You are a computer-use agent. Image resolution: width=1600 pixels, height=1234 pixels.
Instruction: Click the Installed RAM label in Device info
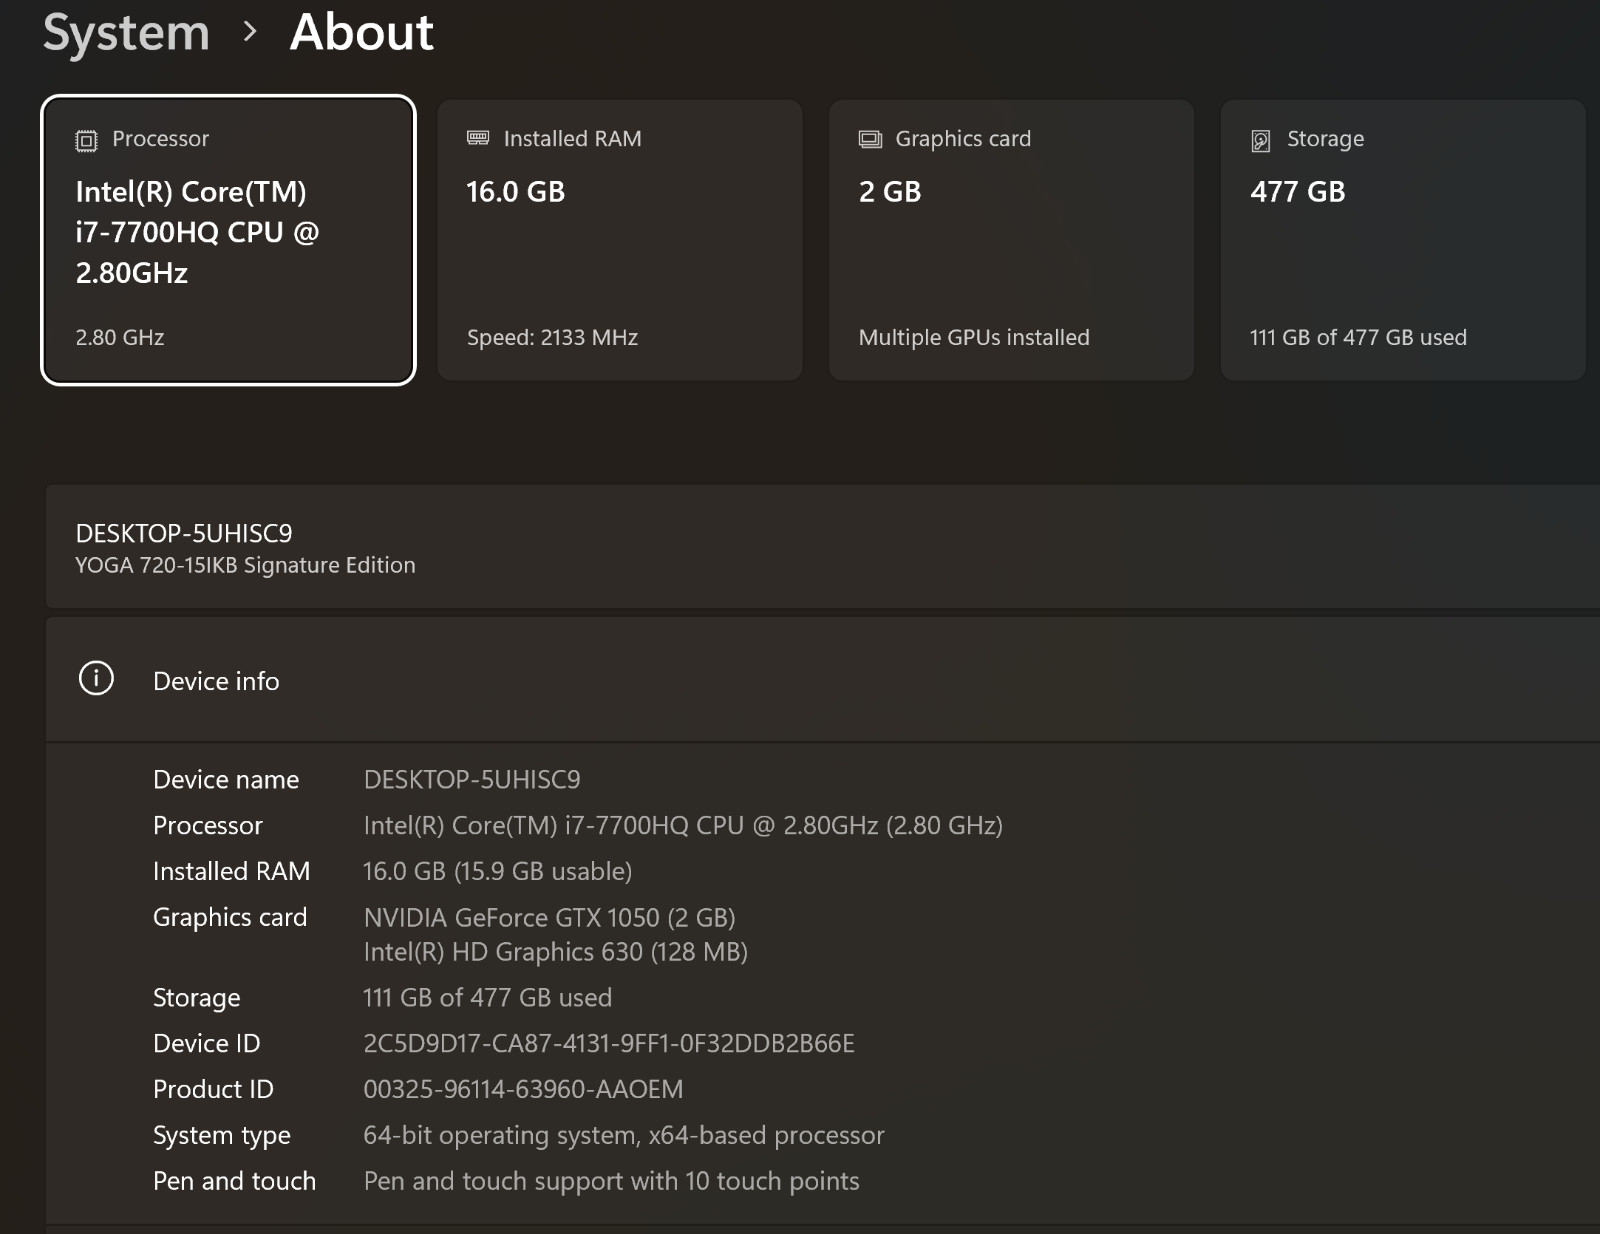[231, 871]
